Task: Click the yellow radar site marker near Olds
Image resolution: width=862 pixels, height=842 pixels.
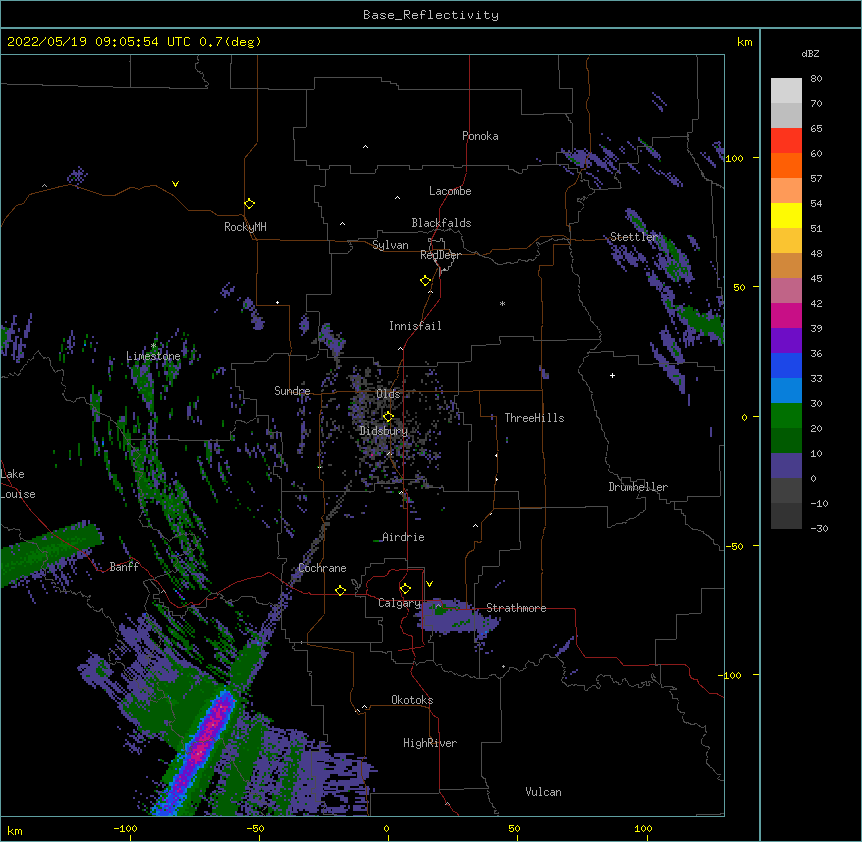Action: tap(388, 417)
